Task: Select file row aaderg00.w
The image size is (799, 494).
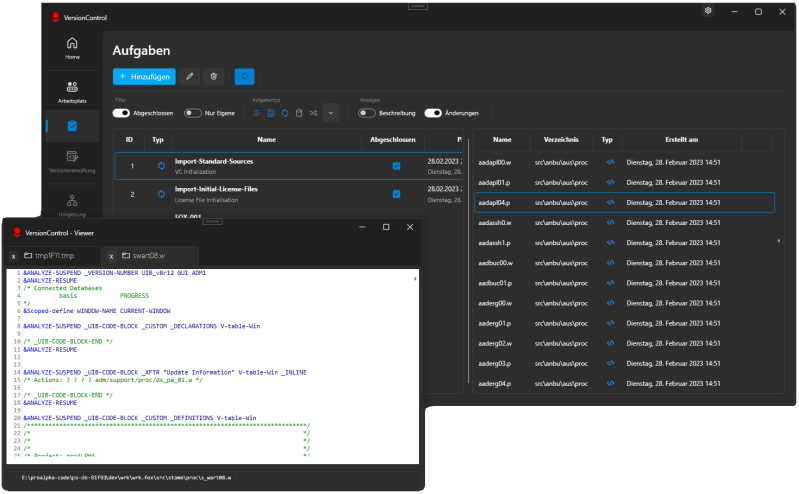Action: point(624,303)
